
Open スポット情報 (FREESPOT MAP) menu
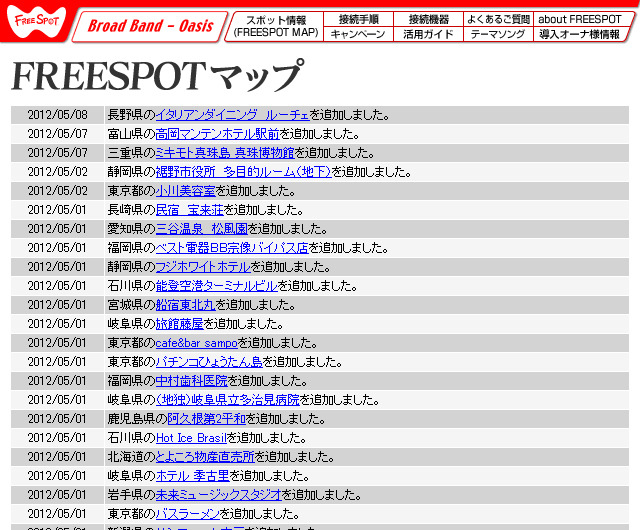(x=276, y=26)
